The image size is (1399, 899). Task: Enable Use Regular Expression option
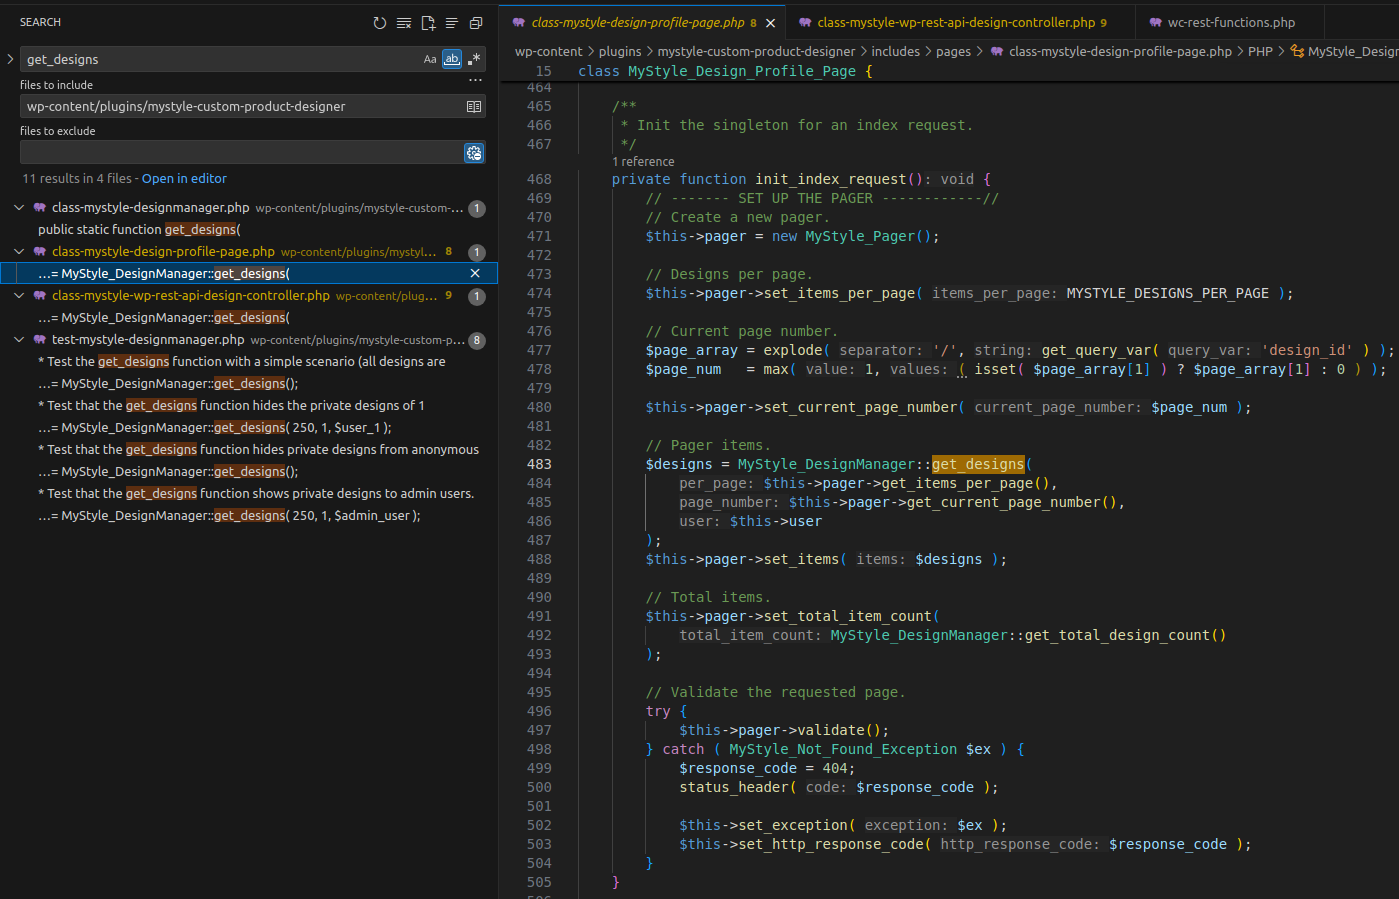[474, 59]
